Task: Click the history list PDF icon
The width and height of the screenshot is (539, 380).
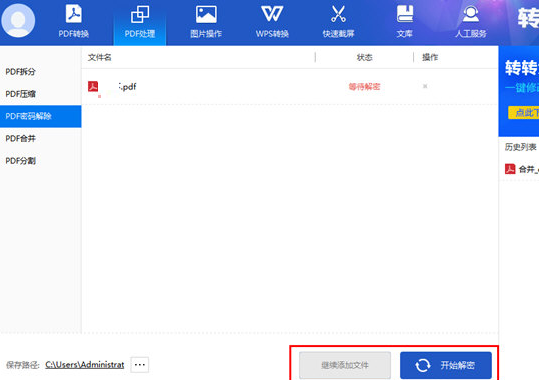Action: [510, 169]
